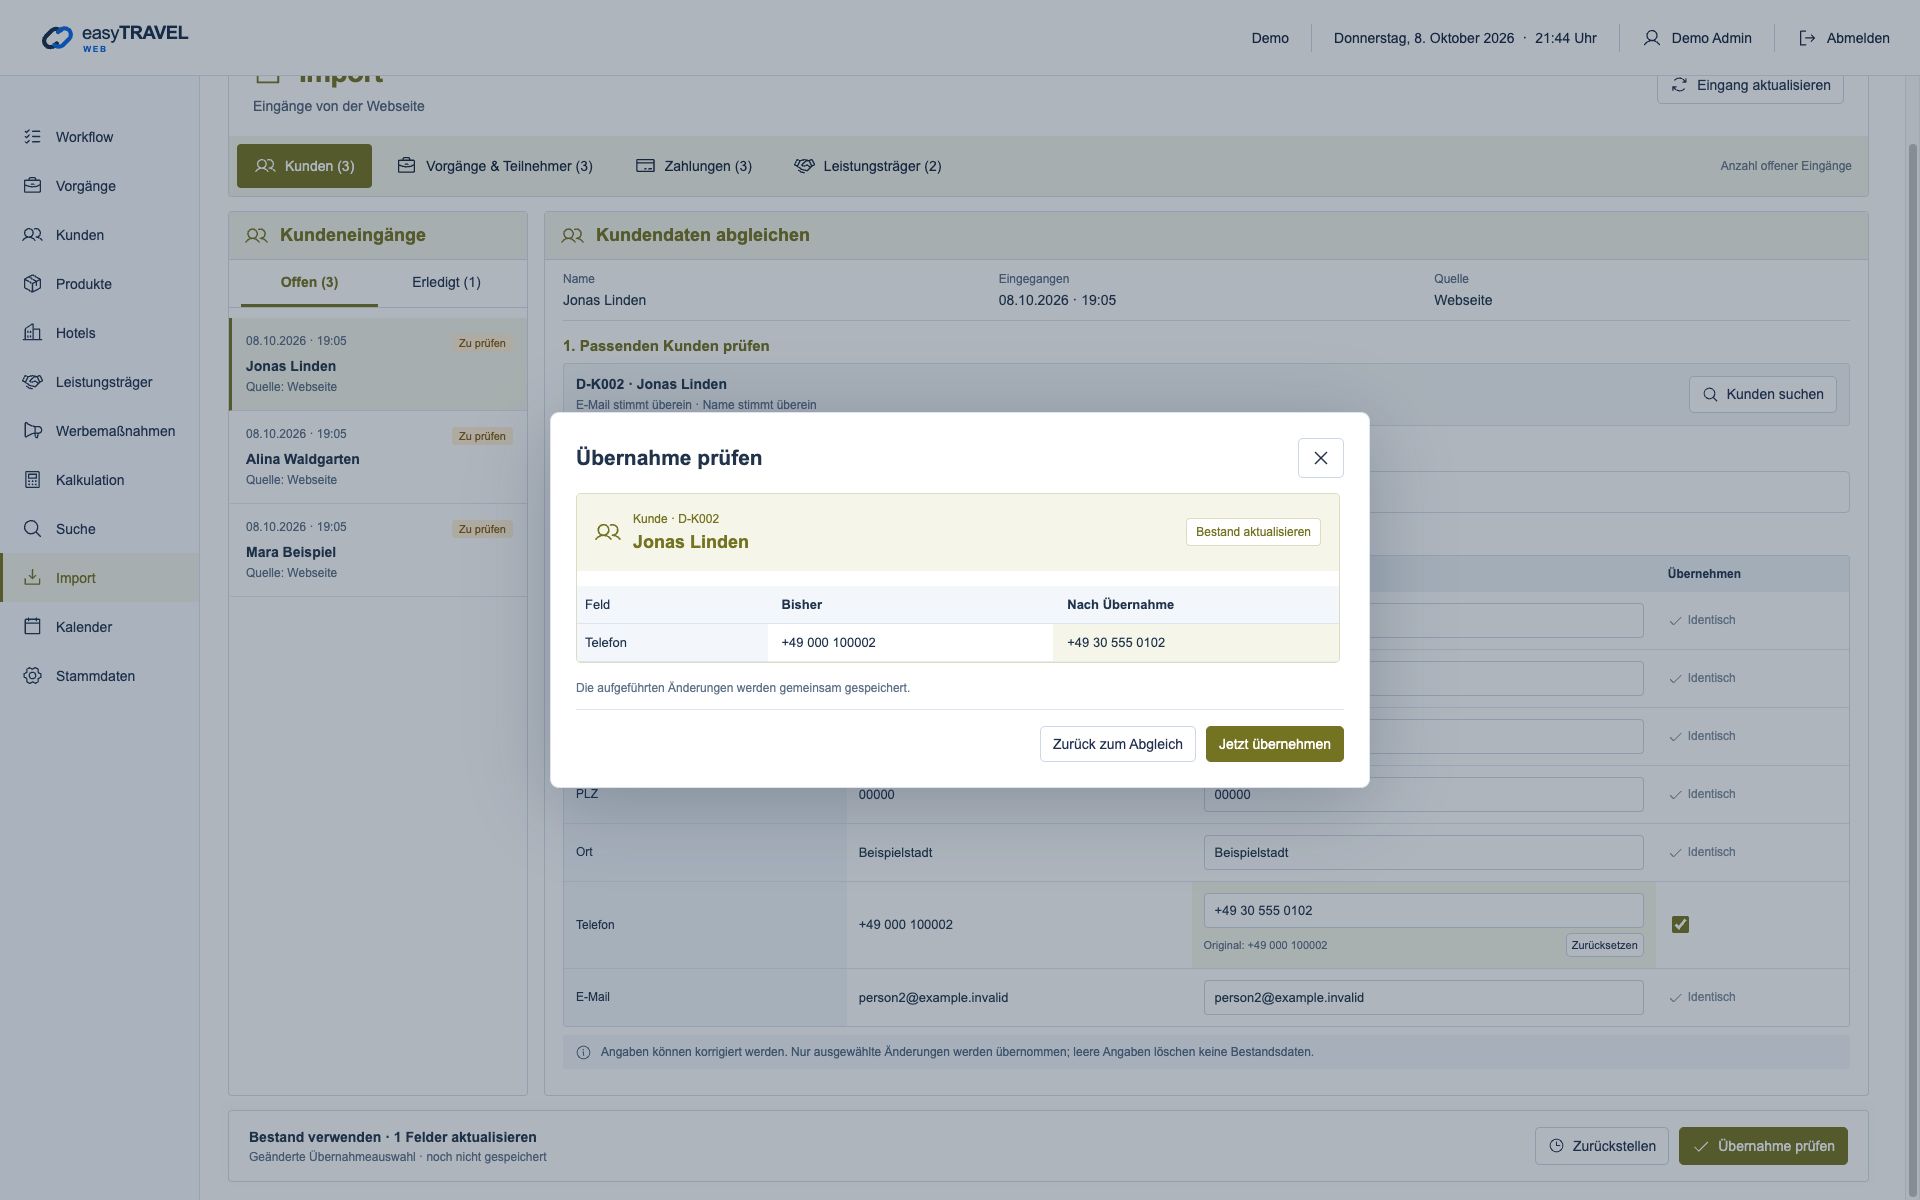
Task: Uncheck the Telefon Übernehmen checkbox
Action: [1680, 925]
